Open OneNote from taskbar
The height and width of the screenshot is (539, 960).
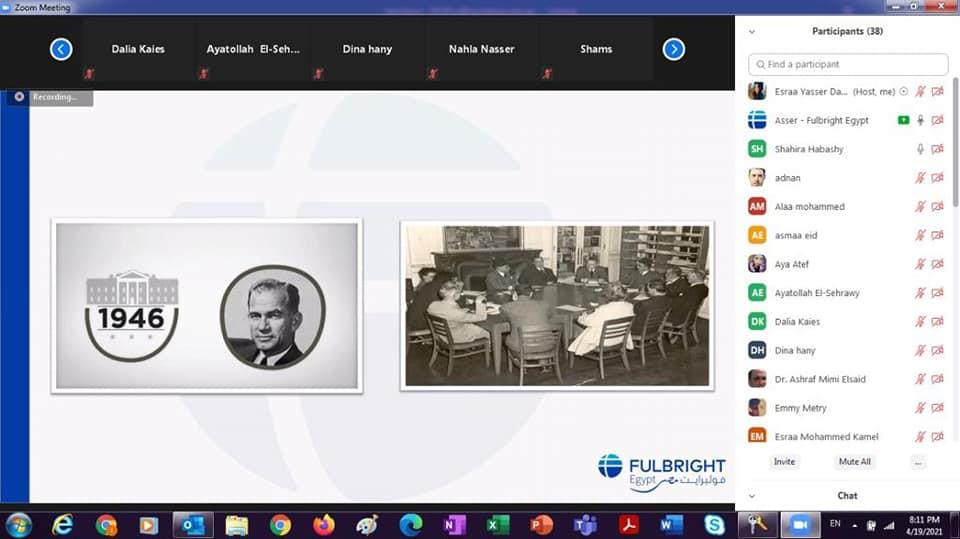click(454, 525)
